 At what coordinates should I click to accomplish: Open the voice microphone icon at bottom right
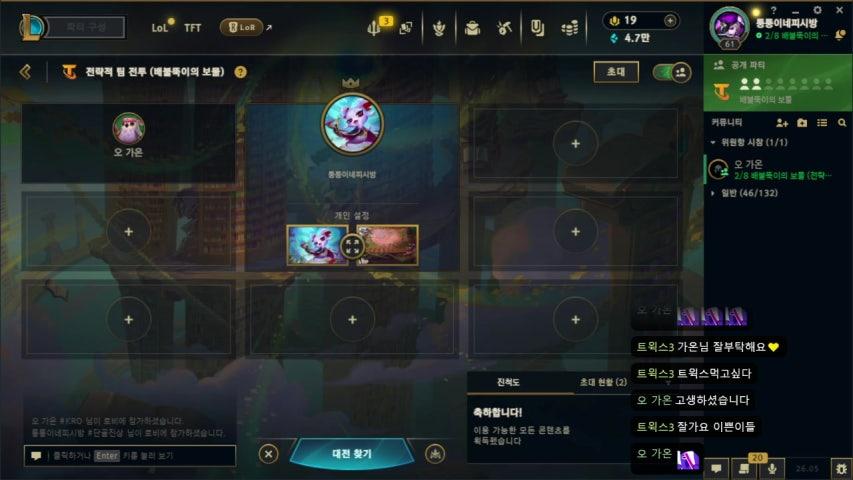(x=772, y=469)
